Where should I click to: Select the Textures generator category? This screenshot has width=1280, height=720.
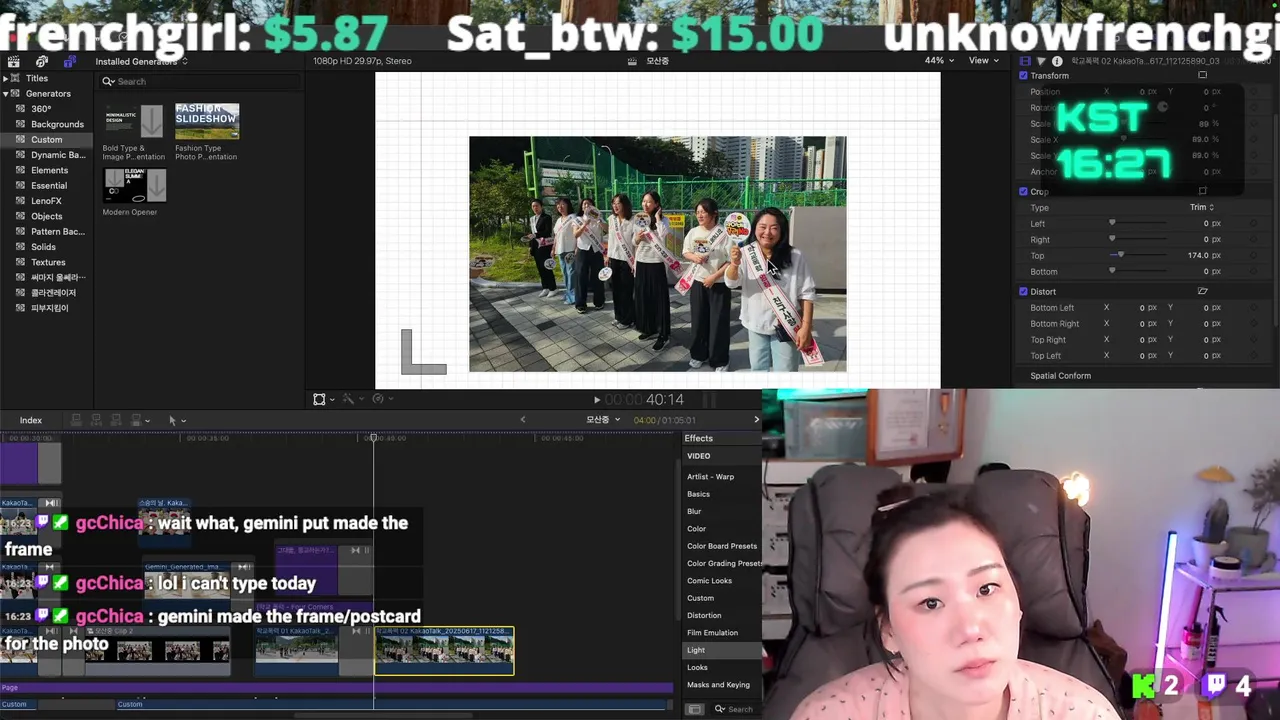click(x=47, y=262)
